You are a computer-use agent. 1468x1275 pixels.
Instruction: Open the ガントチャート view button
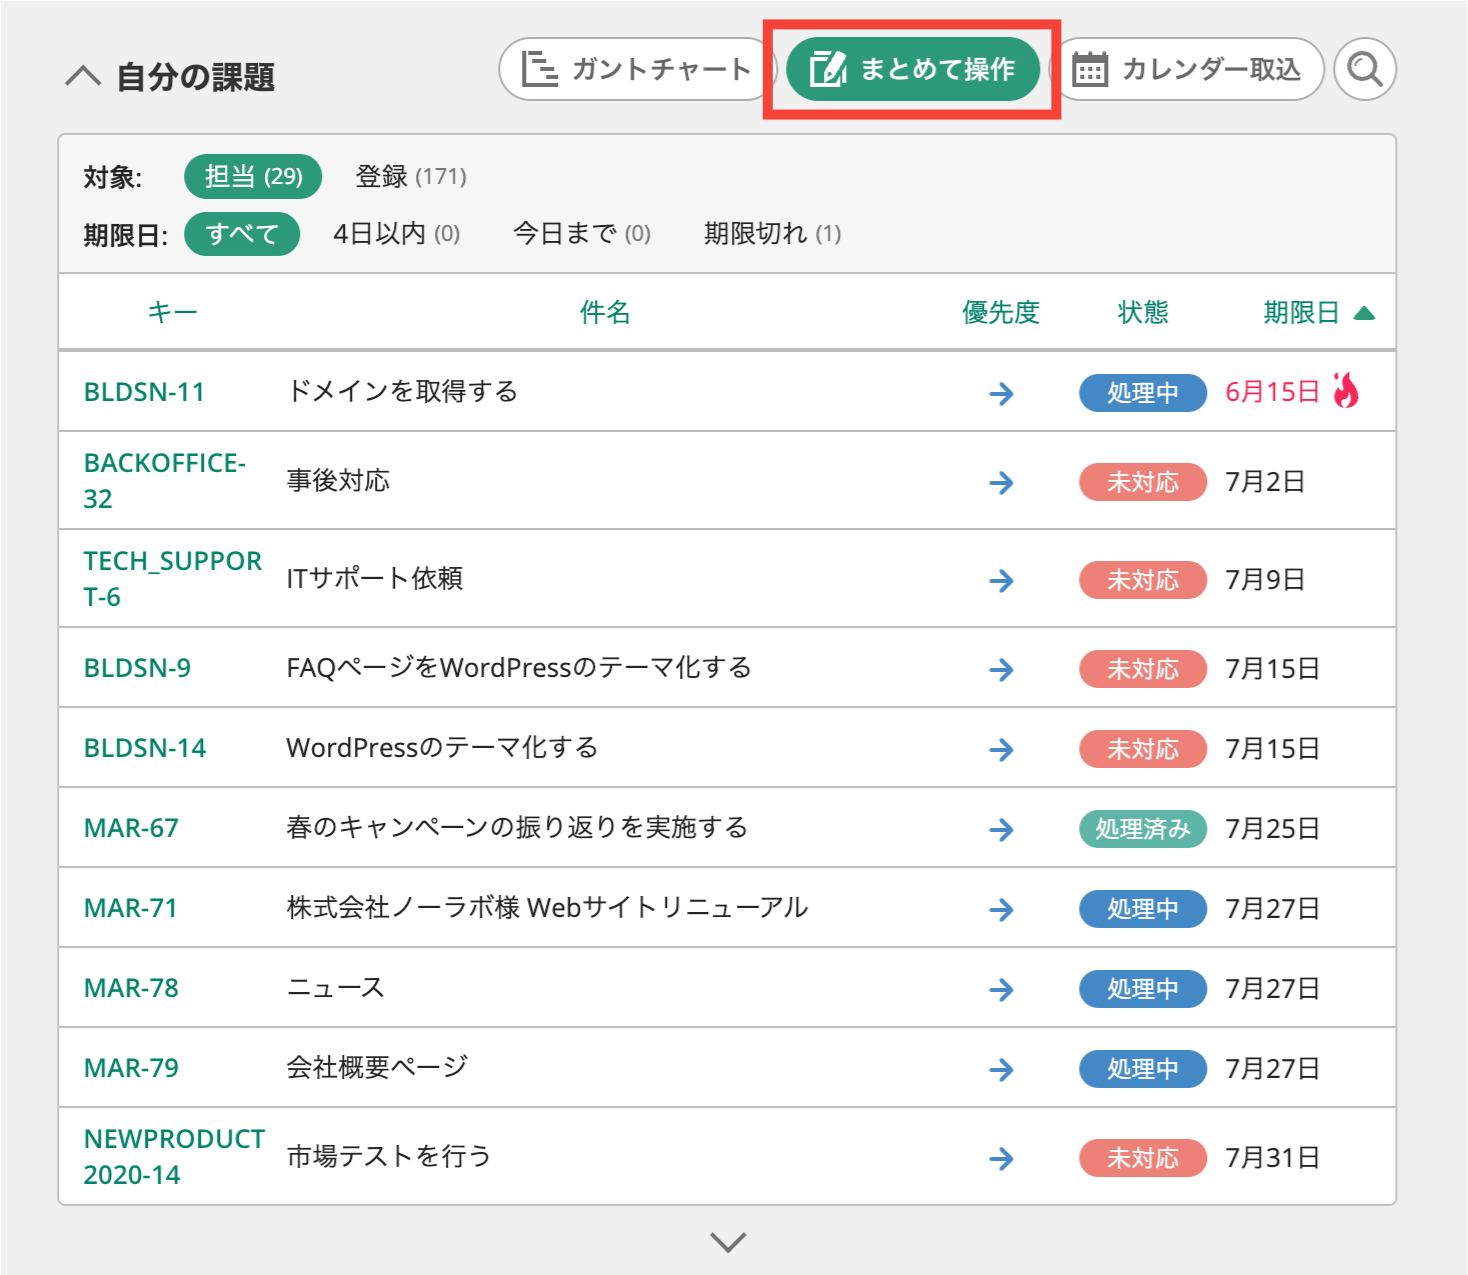[638, 69]
